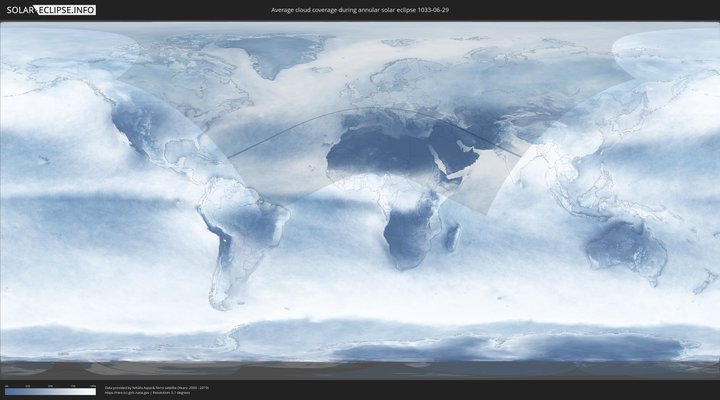Screen dimensions: 720x400
Task: Select Madagascar island on the map
Action: pyautogui.click(x=455, y=237)
